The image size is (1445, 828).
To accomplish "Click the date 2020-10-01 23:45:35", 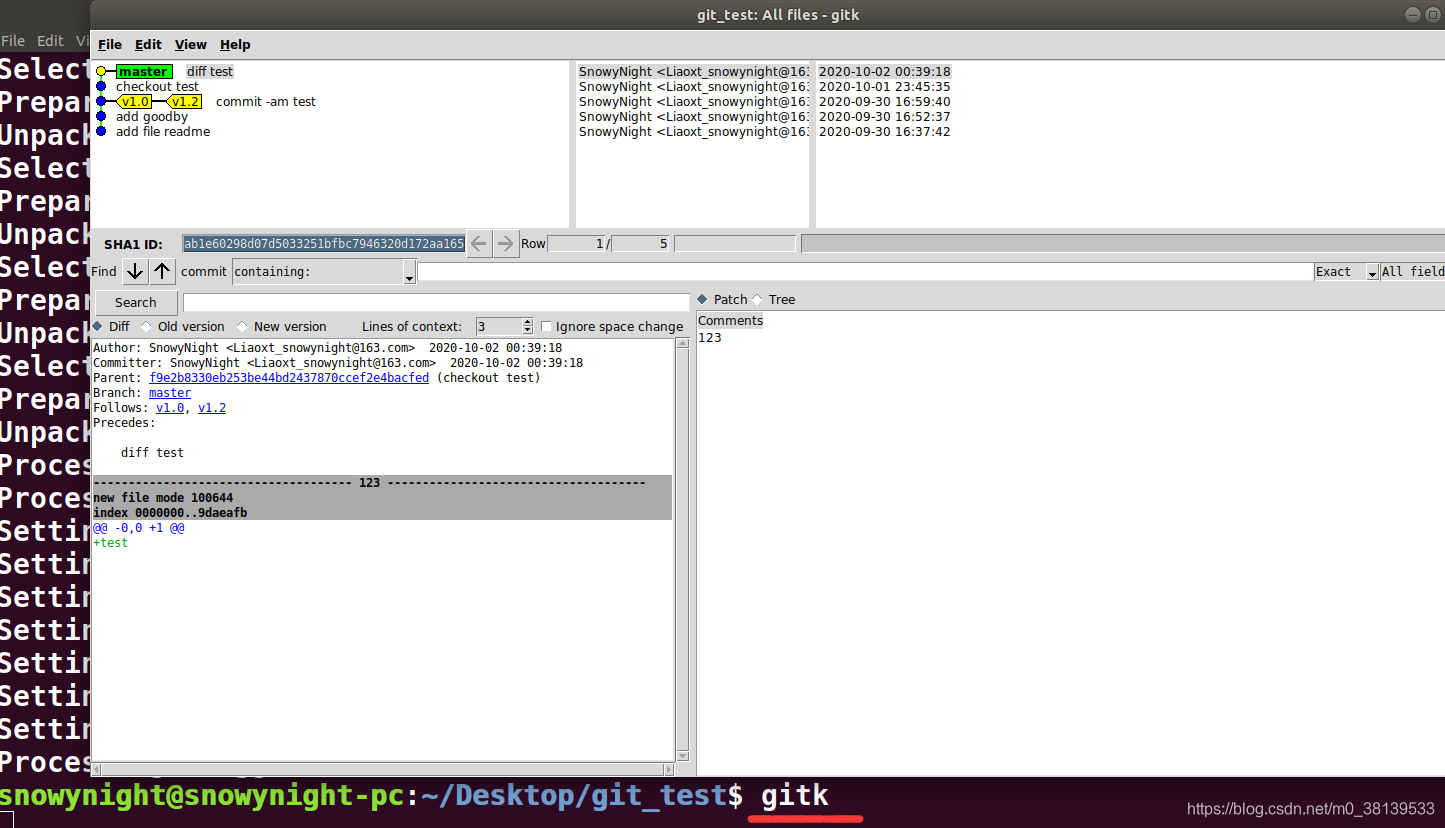I will tap(885, 87).
